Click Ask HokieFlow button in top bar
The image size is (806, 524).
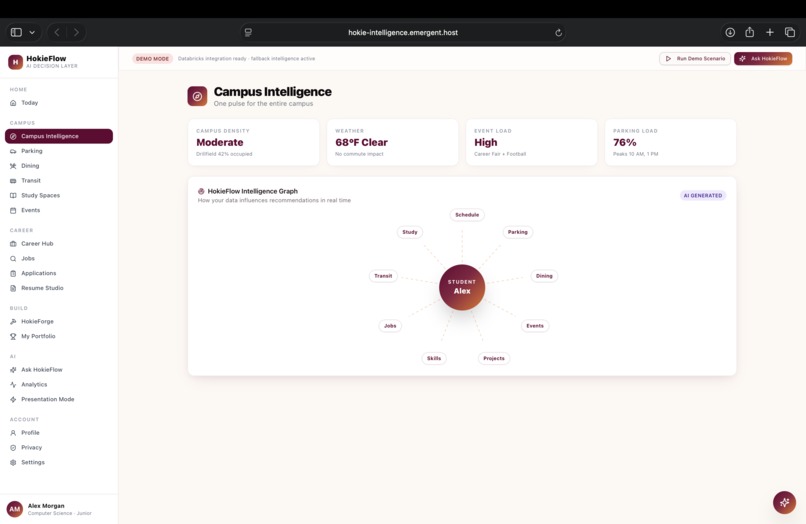click(x=763, y=59)
